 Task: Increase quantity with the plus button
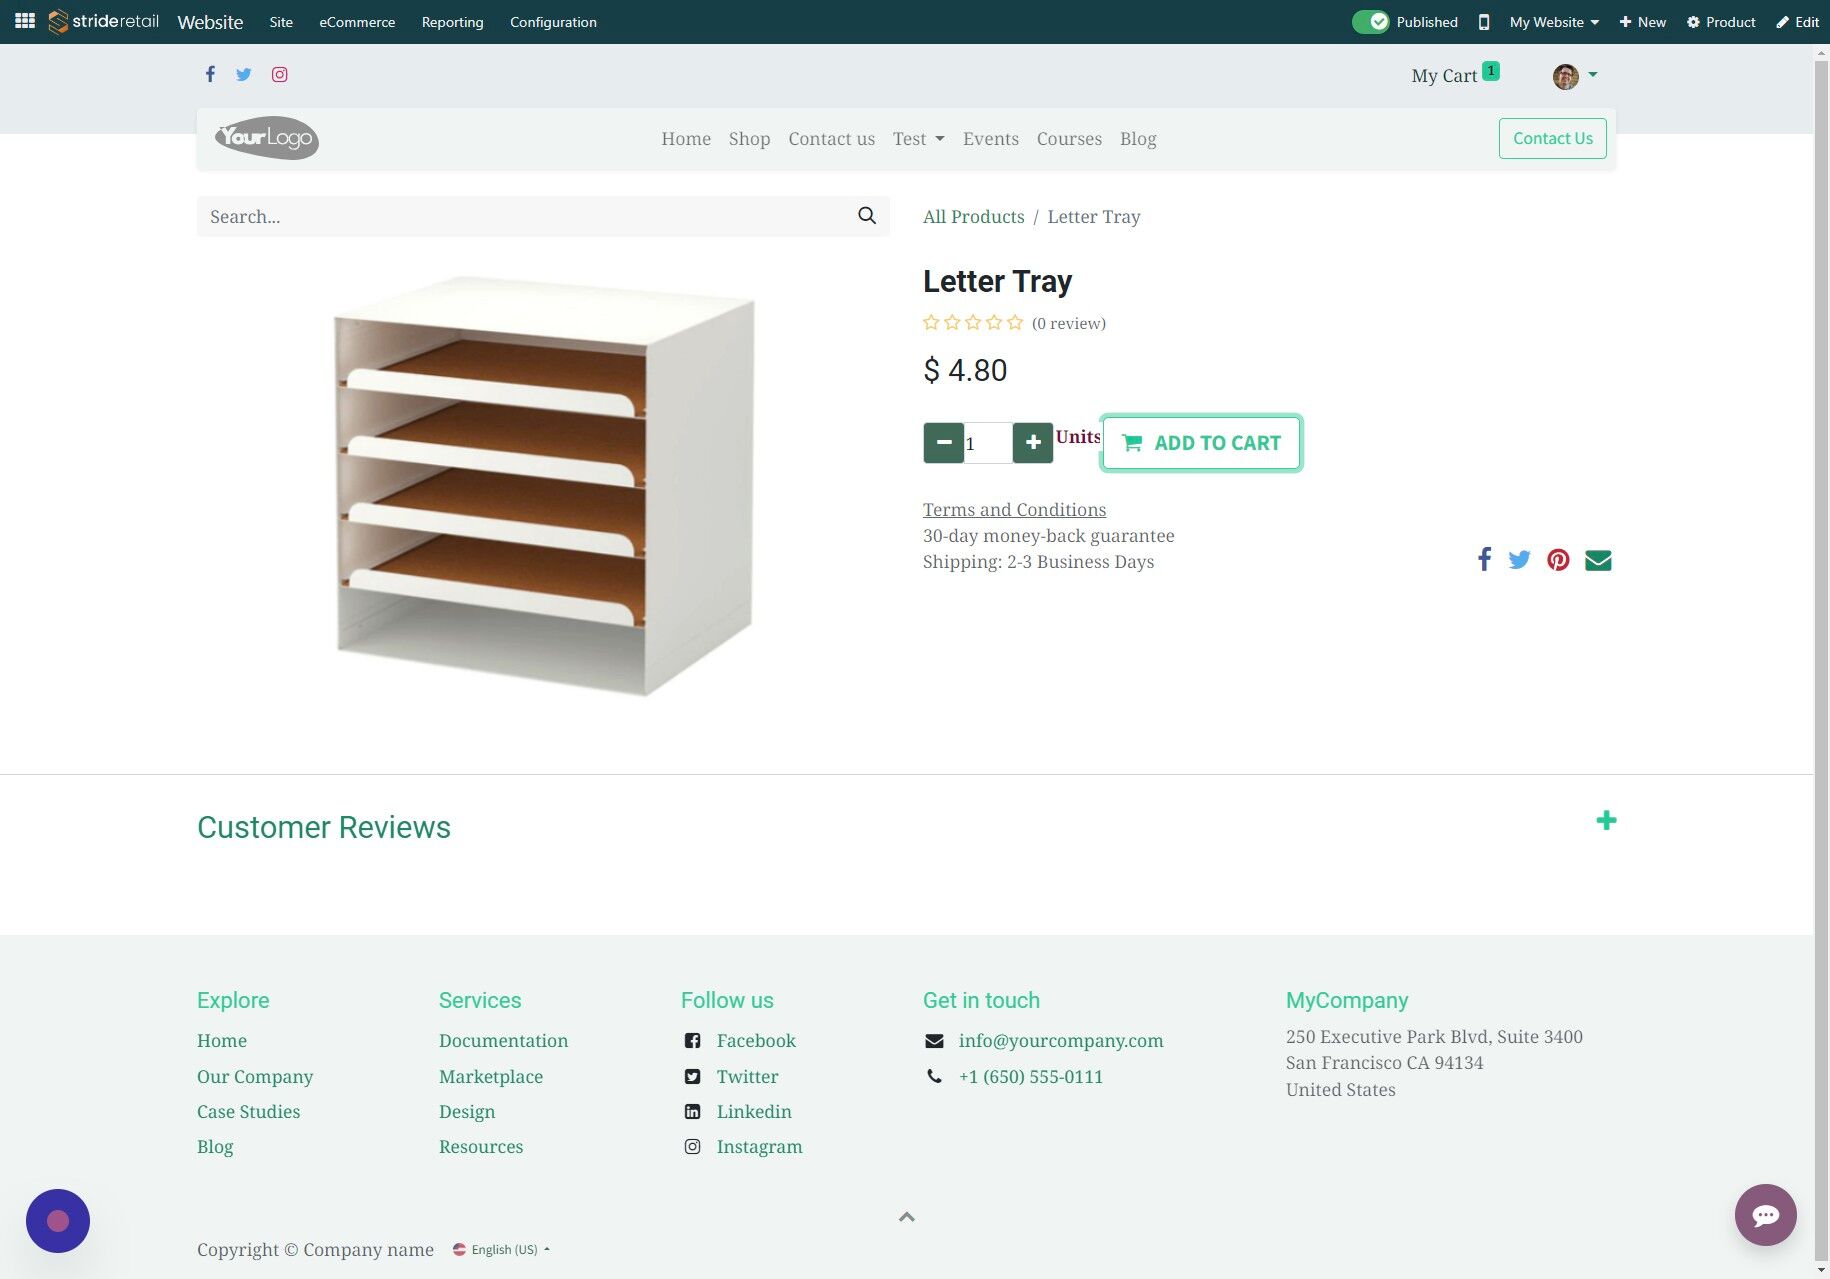click(1032, 442)
